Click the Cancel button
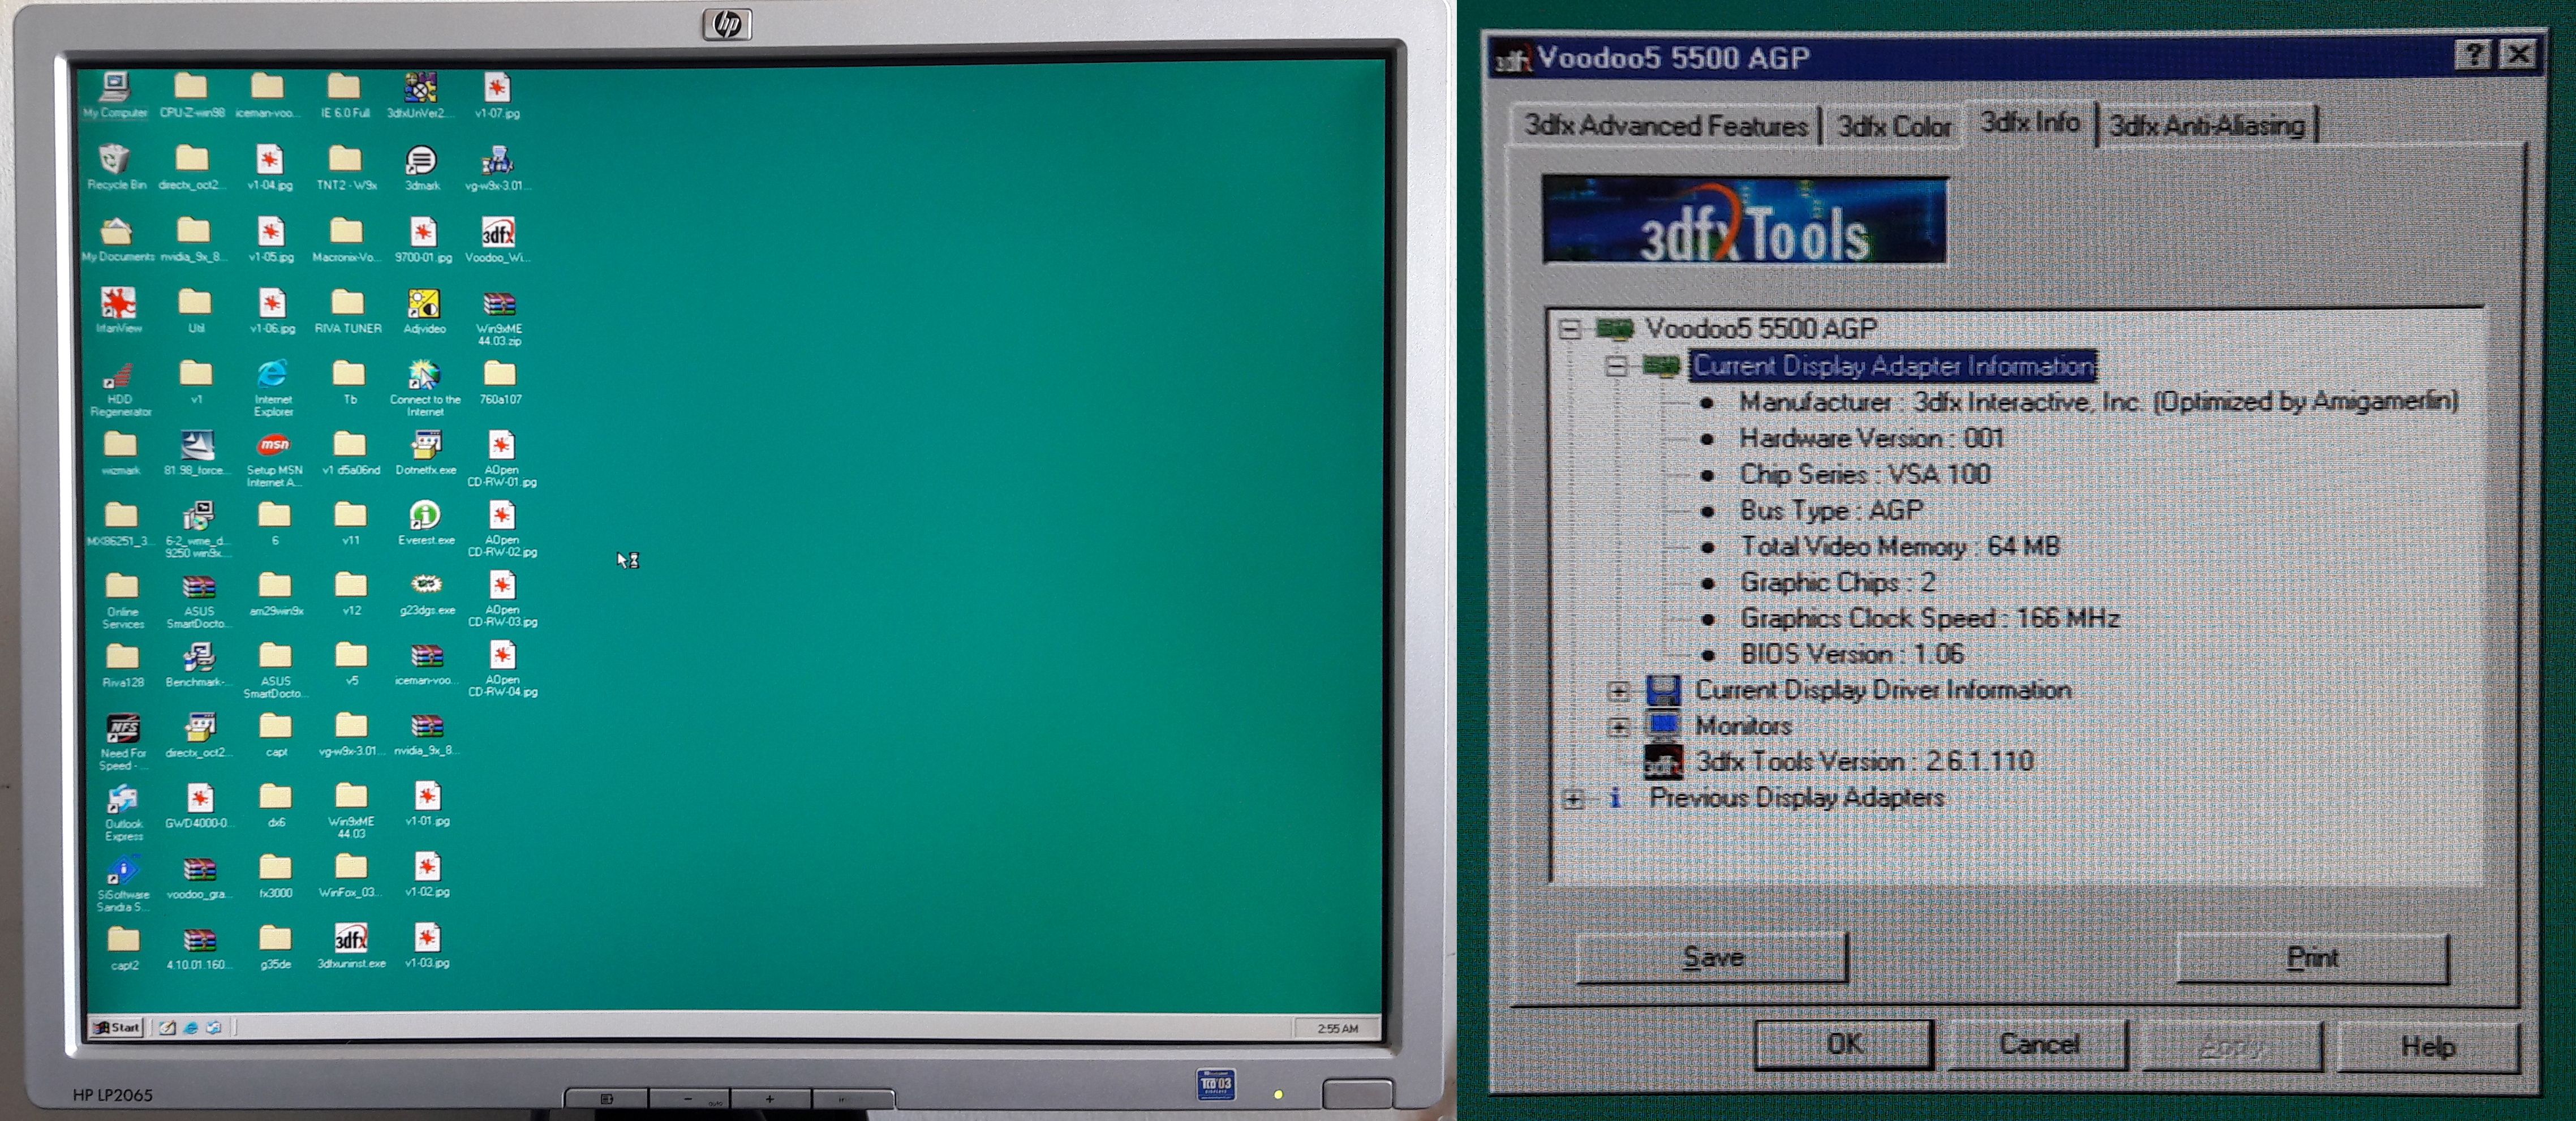The width and height of the screenshot is (2576, 1121). pos(2039,1044)
